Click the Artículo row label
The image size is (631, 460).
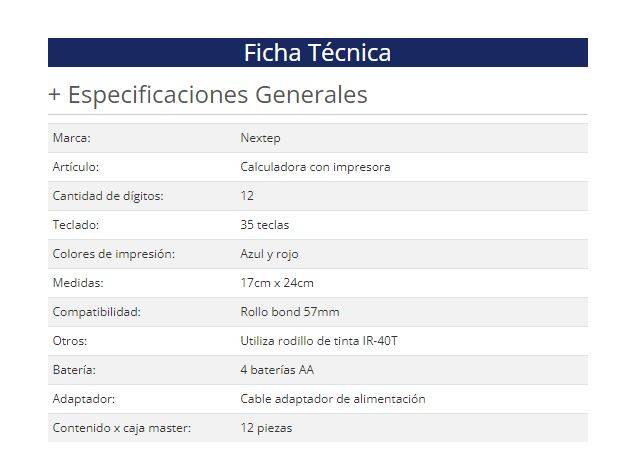[x=76, y=167]
